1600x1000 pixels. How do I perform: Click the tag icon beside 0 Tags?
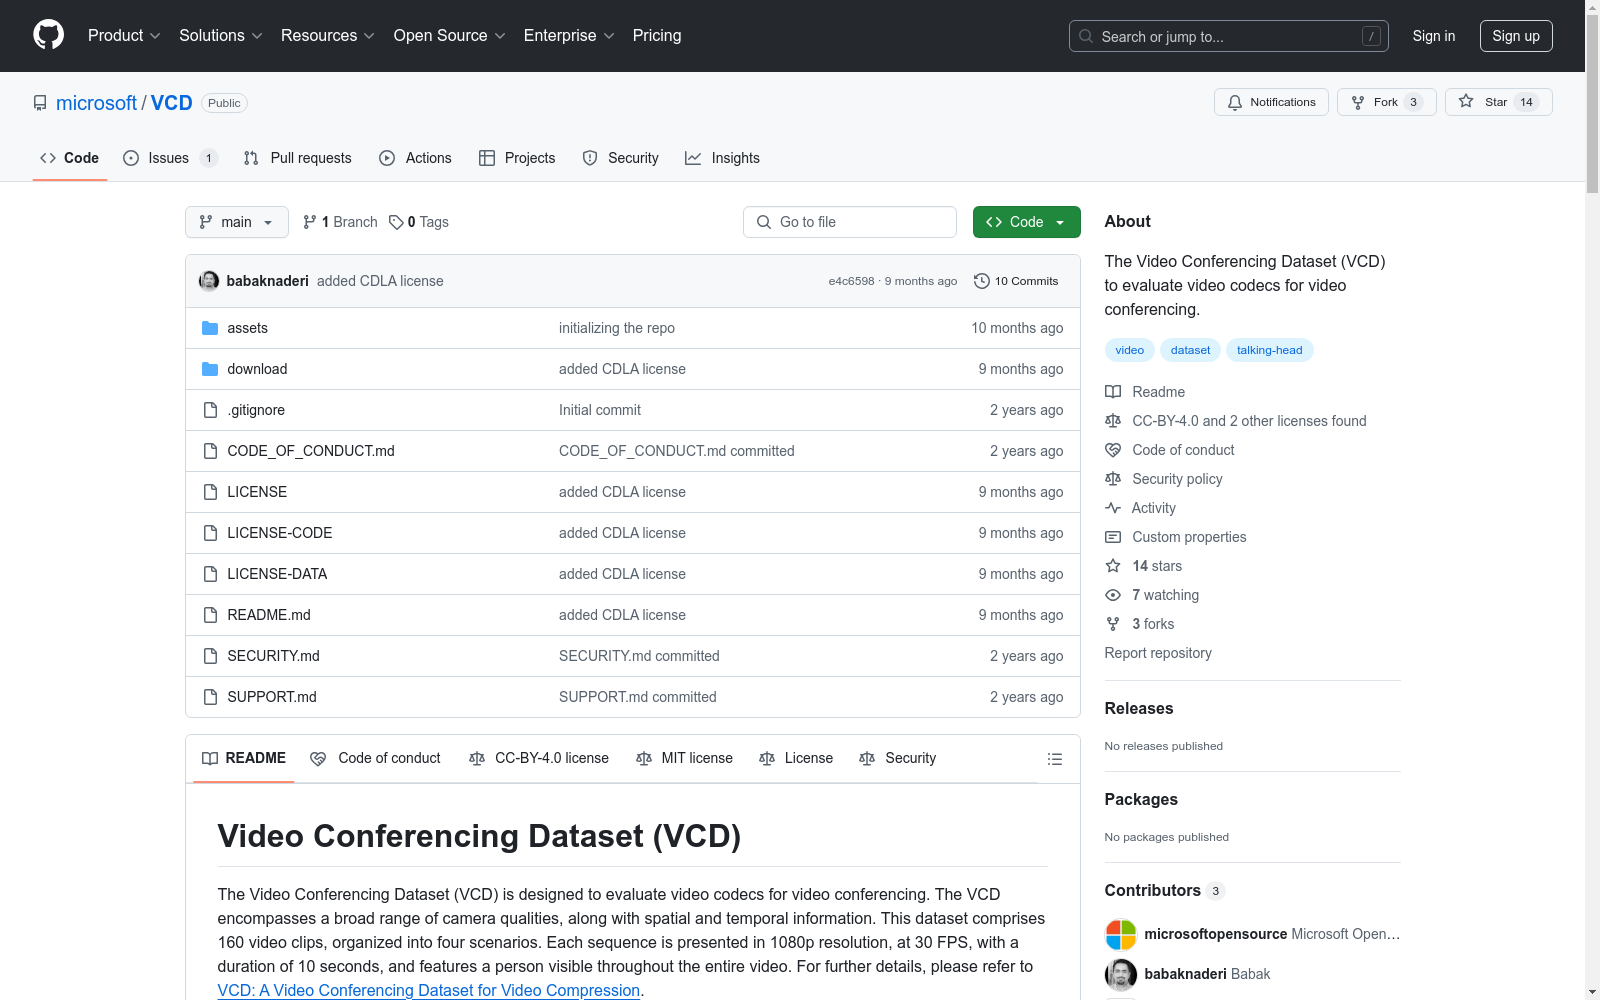click(396, 222)
